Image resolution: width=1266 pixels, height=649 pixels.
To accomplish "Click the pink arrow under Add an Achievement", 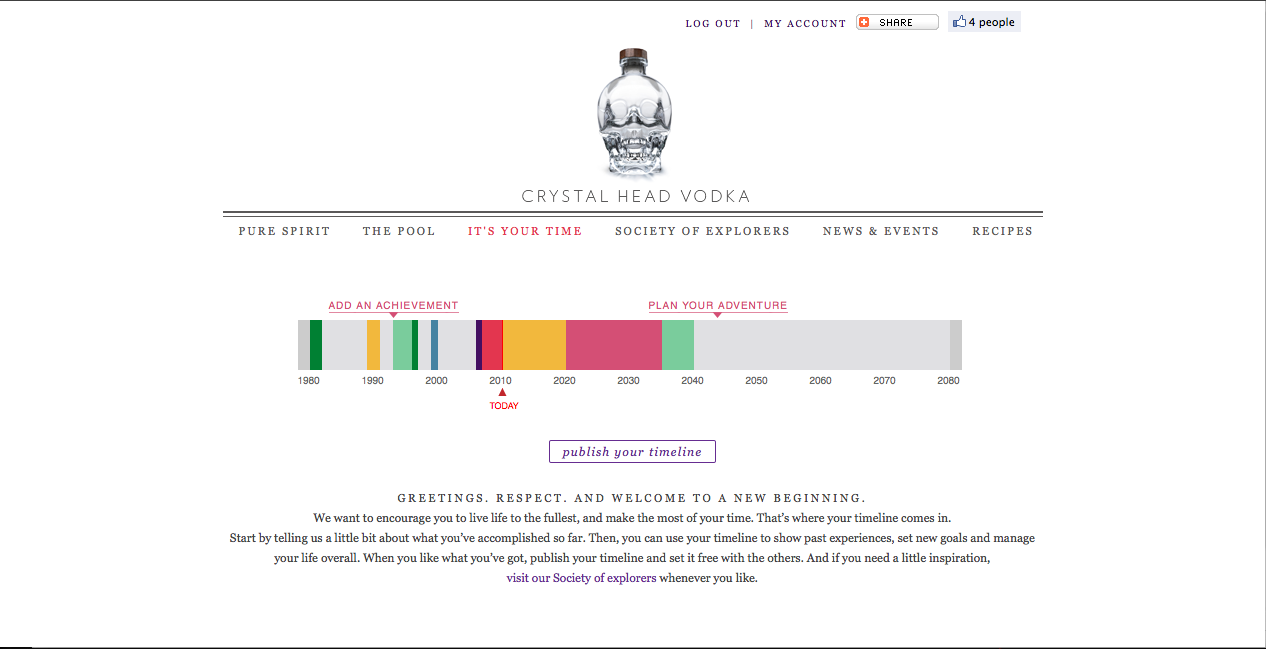I will 393,316.
